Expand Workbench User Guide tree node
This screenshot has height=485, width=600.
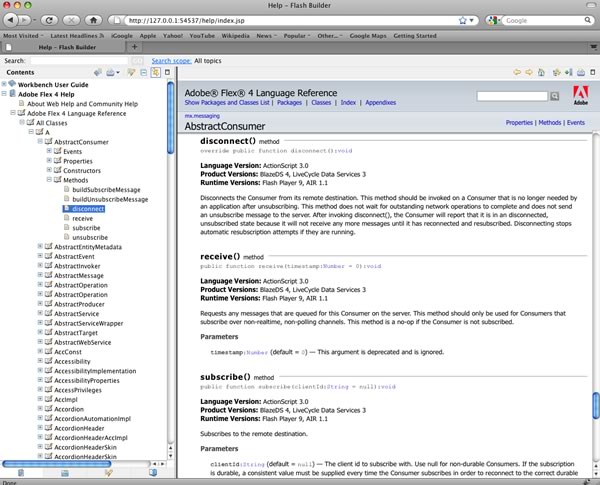[4, 83]
